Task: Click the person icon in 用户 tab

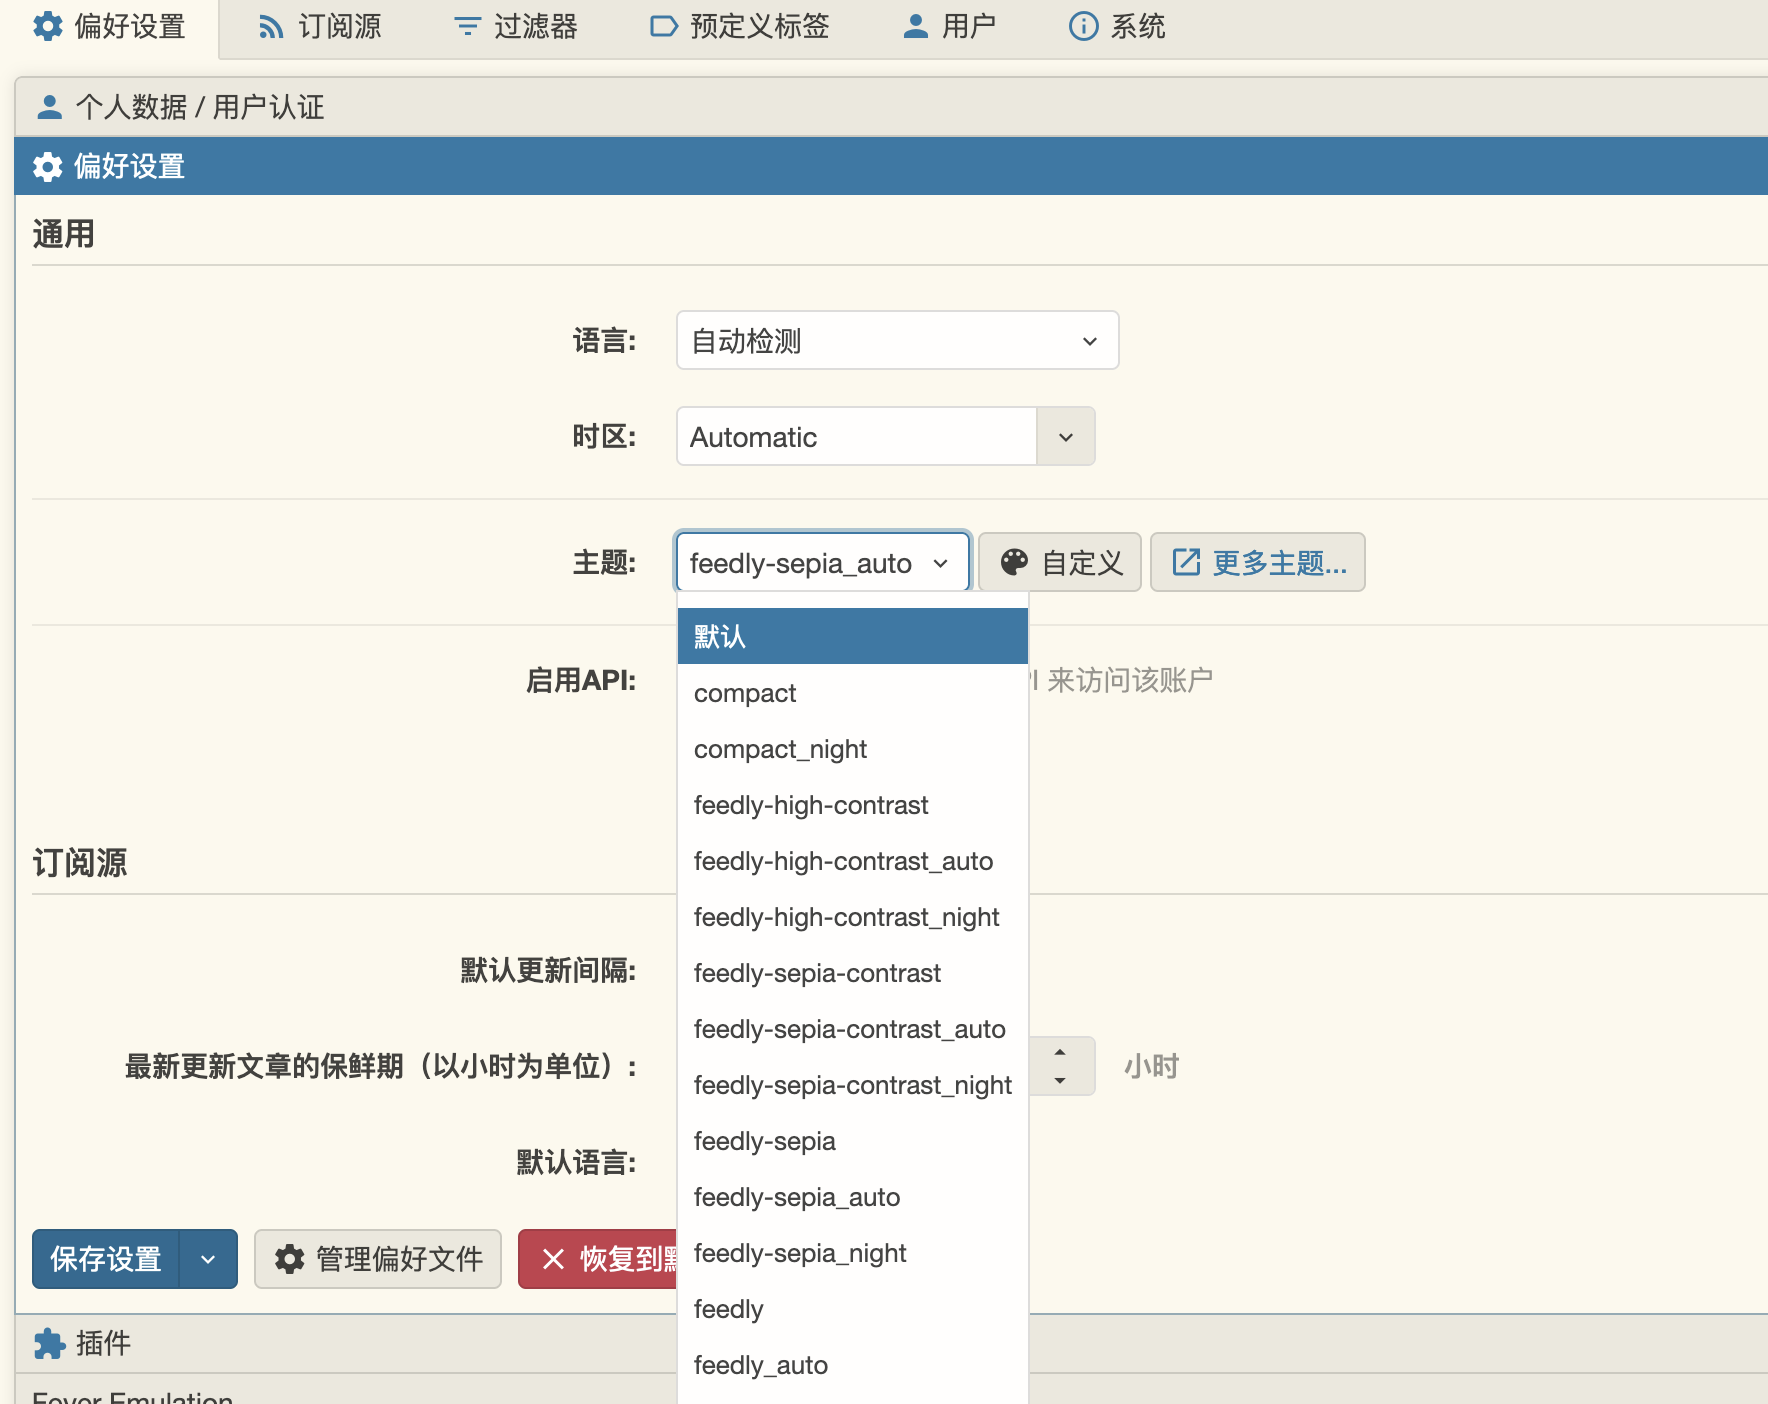Action: point(915,27)
